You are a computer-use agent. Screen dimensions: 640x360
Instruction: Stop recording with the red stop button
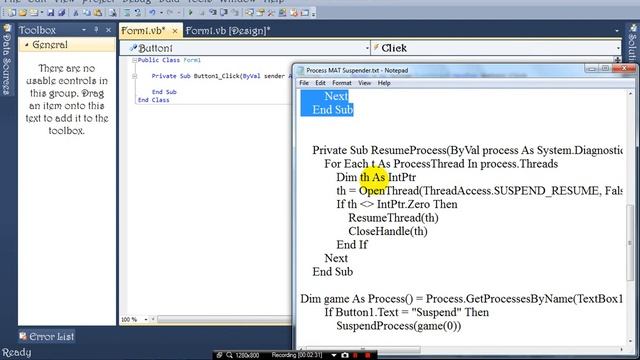(367, 355)
